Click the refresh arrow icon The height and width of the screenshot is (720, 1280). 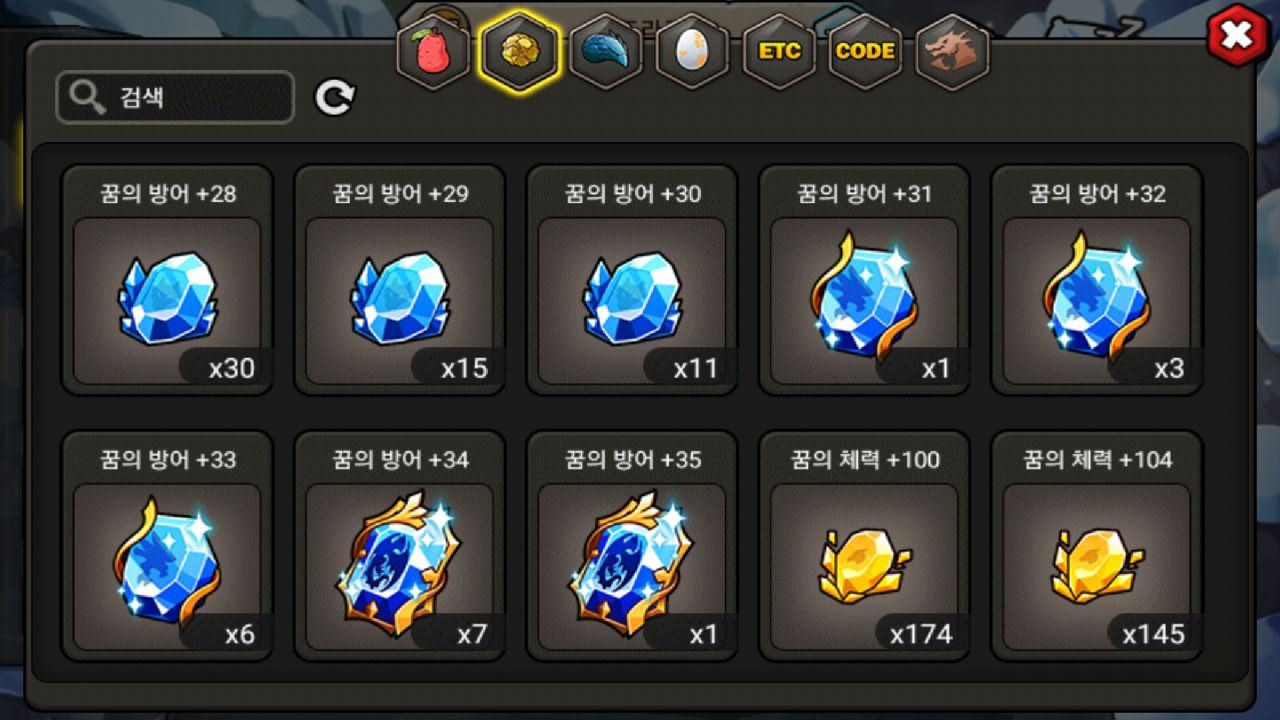(335, 97)
